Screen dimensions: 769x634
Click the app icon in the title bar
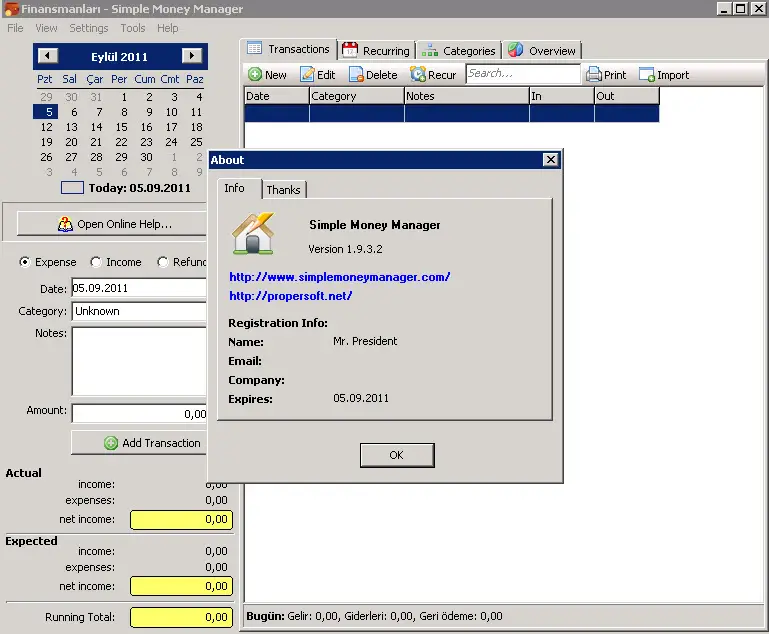pos(11,9)
